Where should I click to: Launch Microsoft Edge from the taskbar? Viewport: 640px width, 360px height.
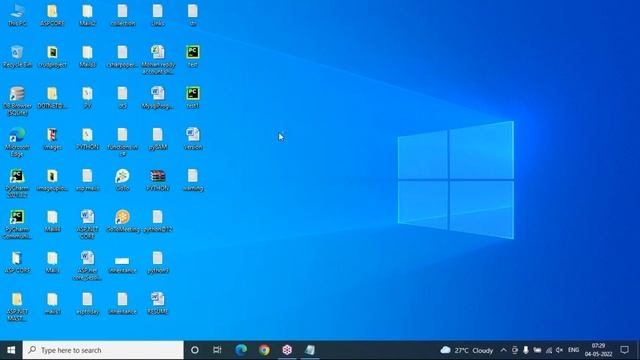point(241,350)
